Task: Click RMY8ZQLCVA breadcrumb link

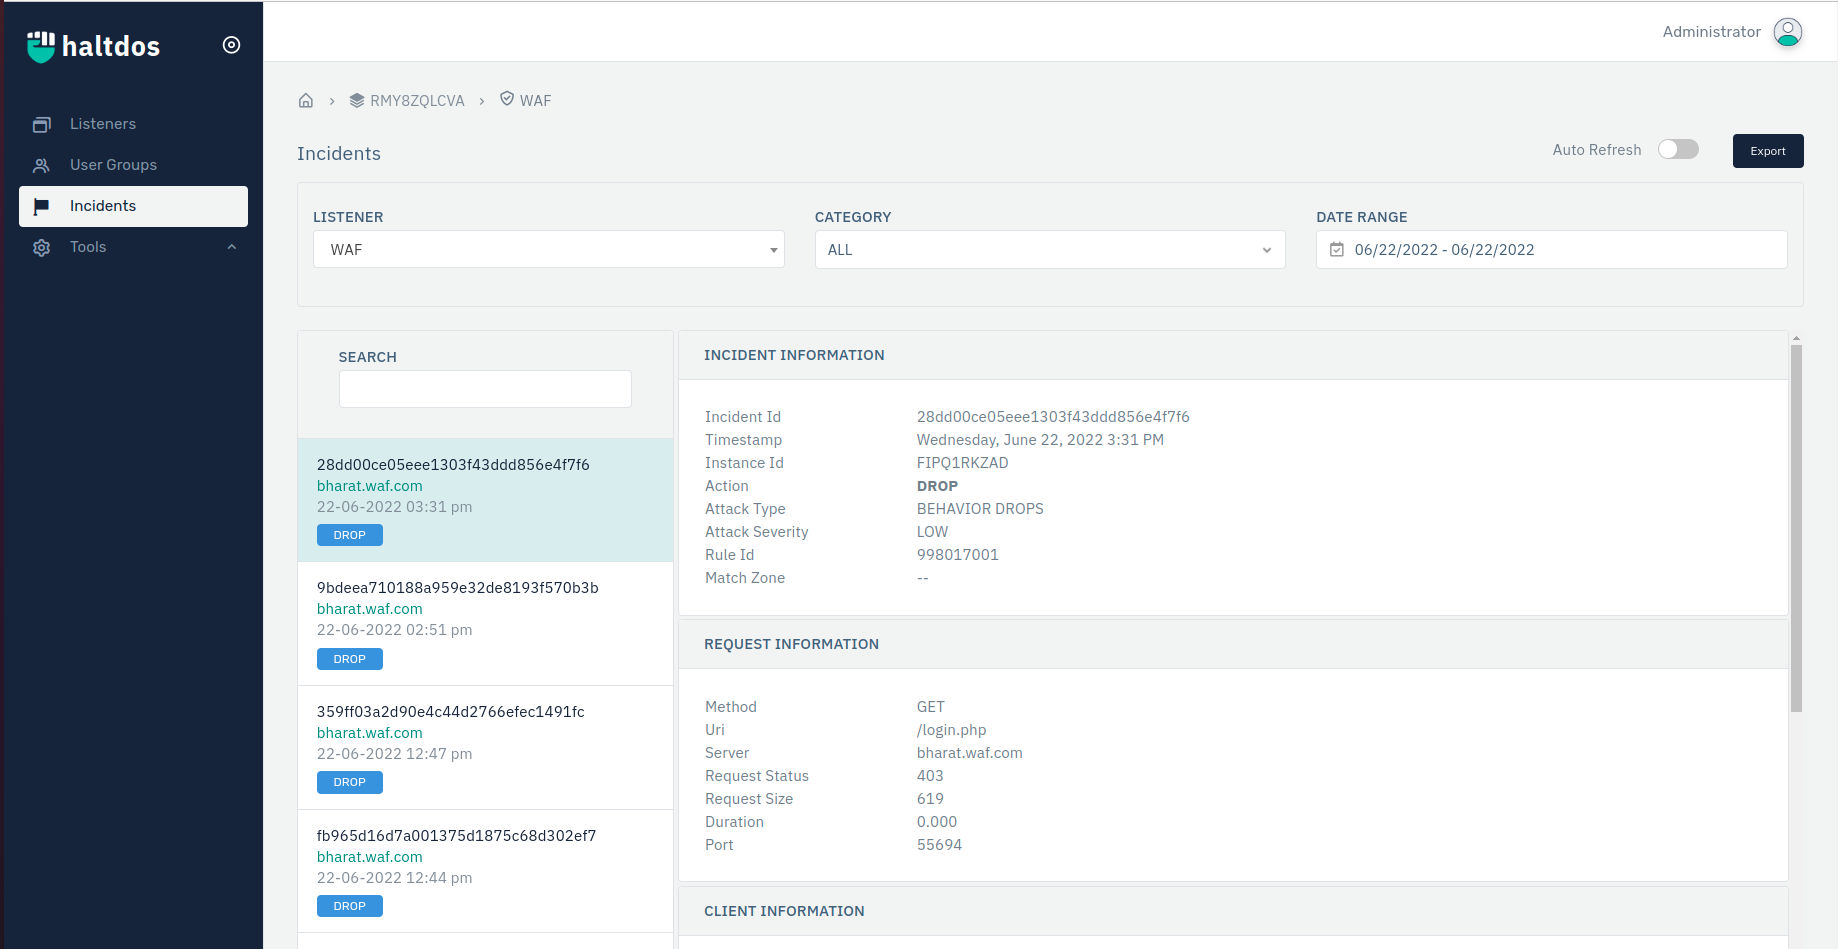Action: pos(417,101)
